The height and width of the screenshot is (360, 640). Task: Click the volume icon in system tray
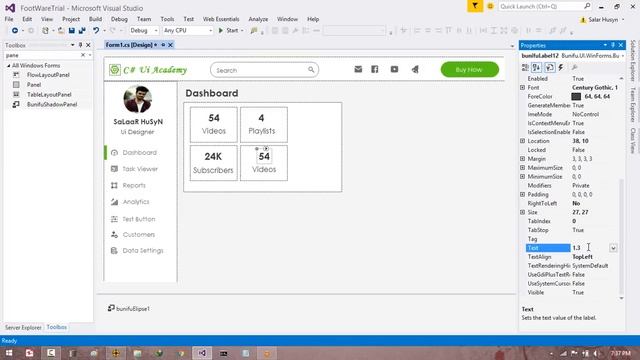596,353
